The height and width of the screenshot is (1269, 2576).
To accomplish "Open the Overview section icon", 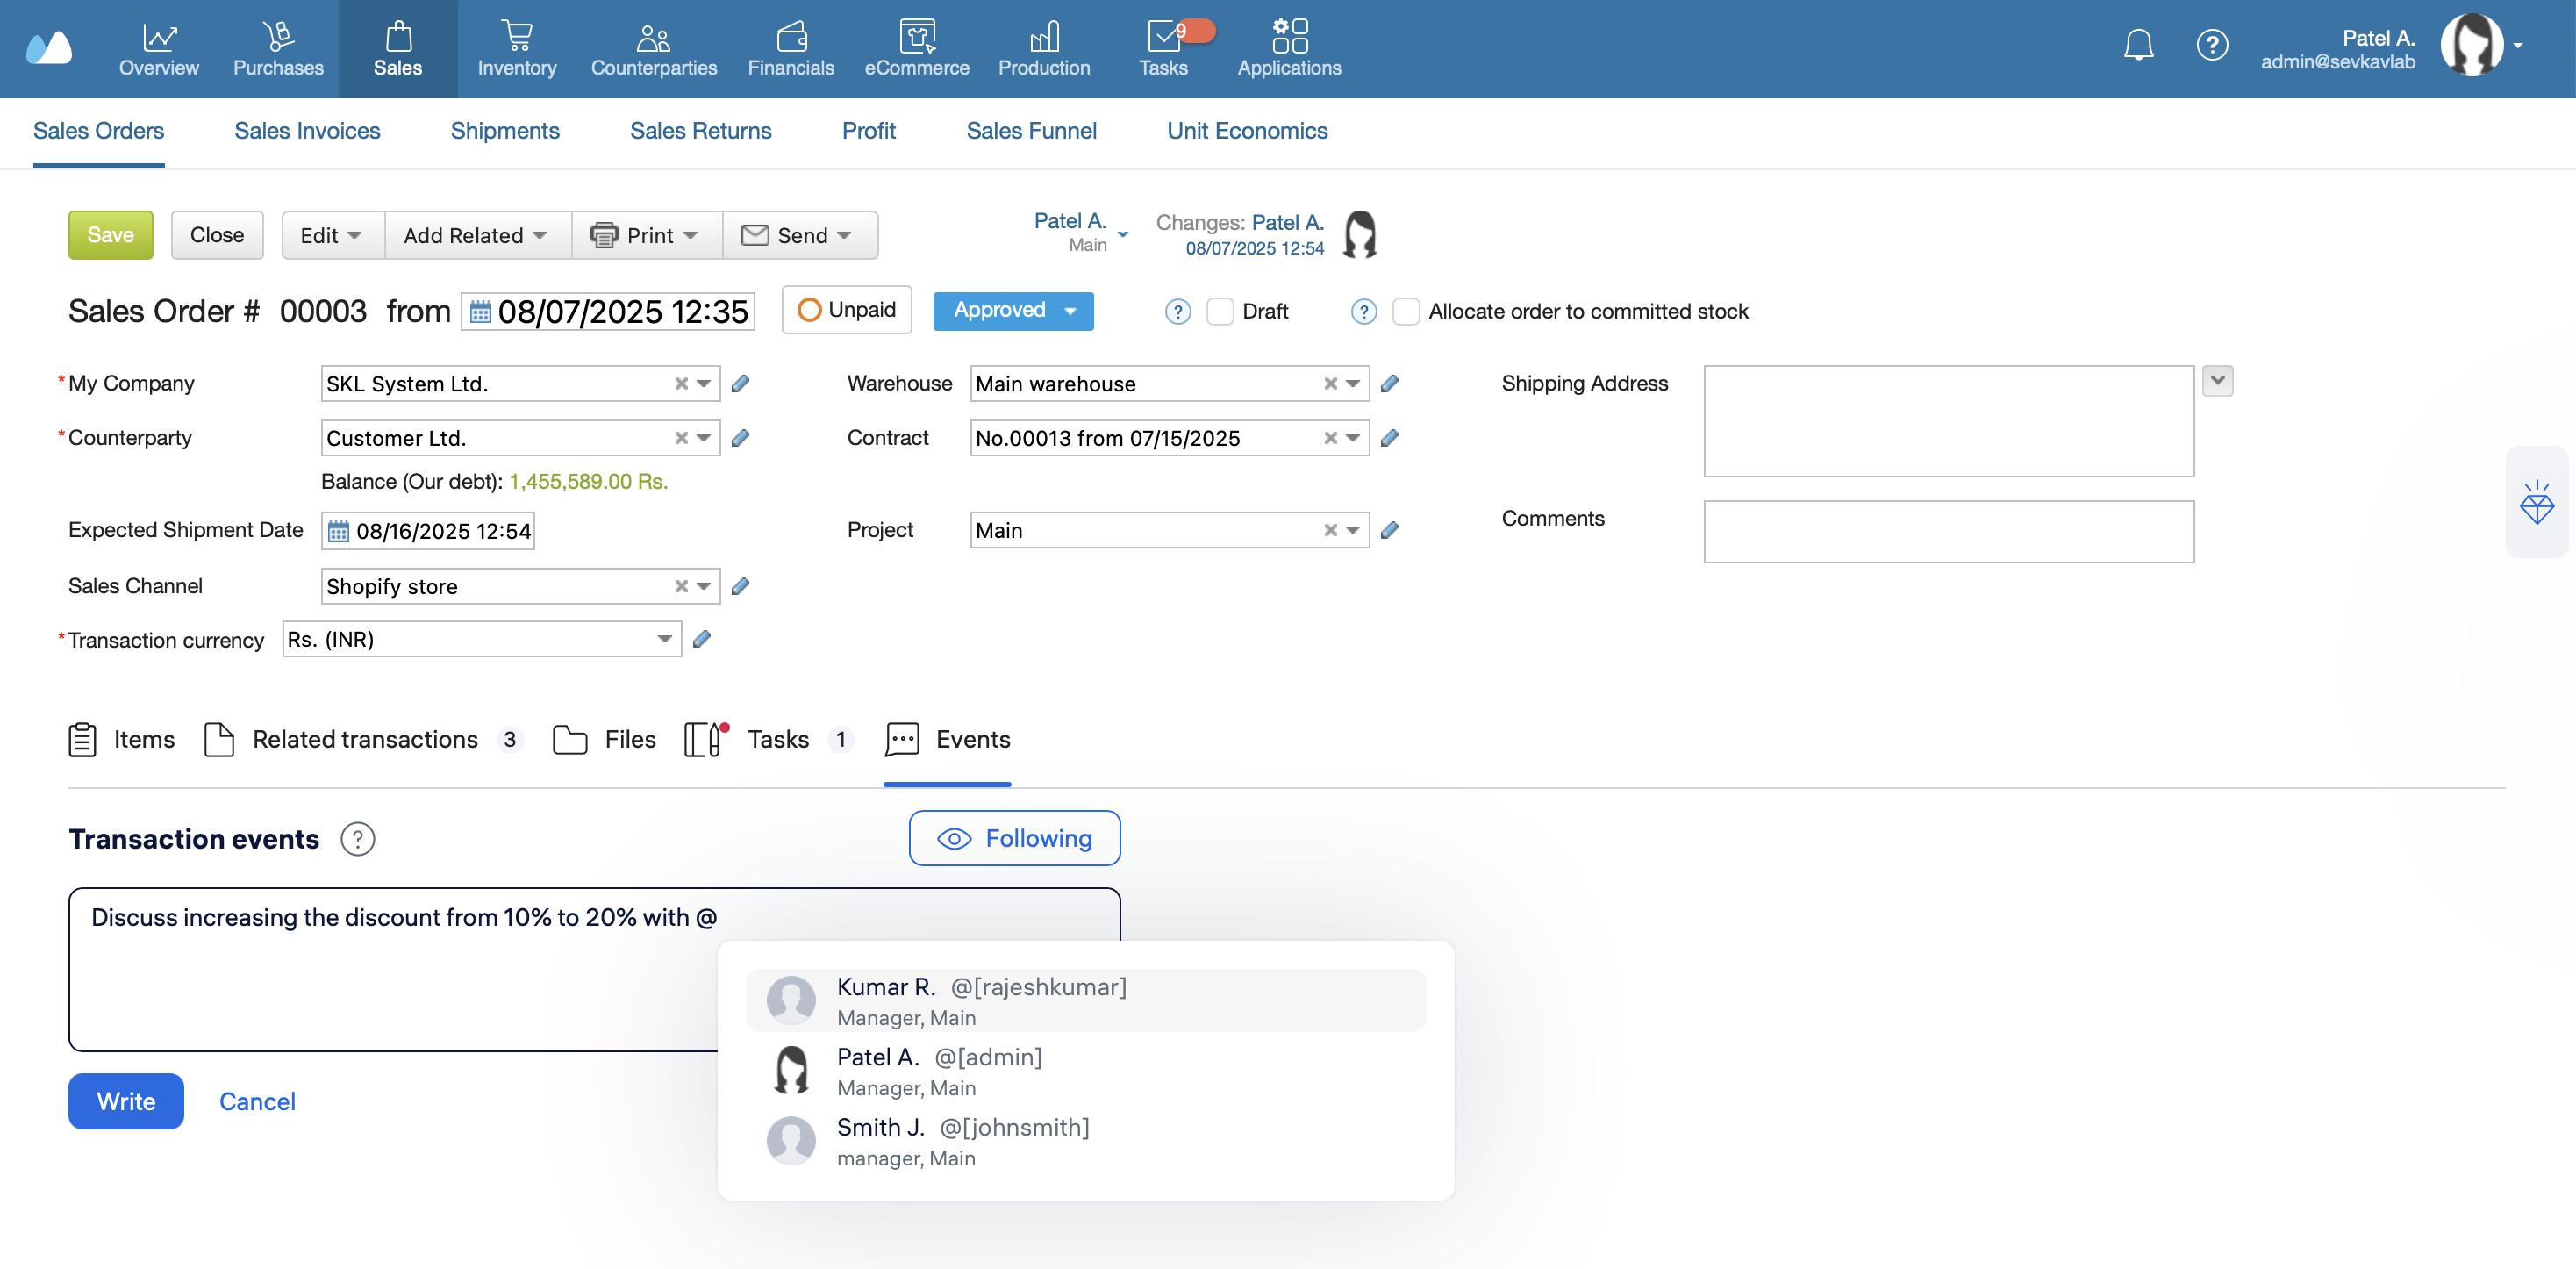I will 159,37.
